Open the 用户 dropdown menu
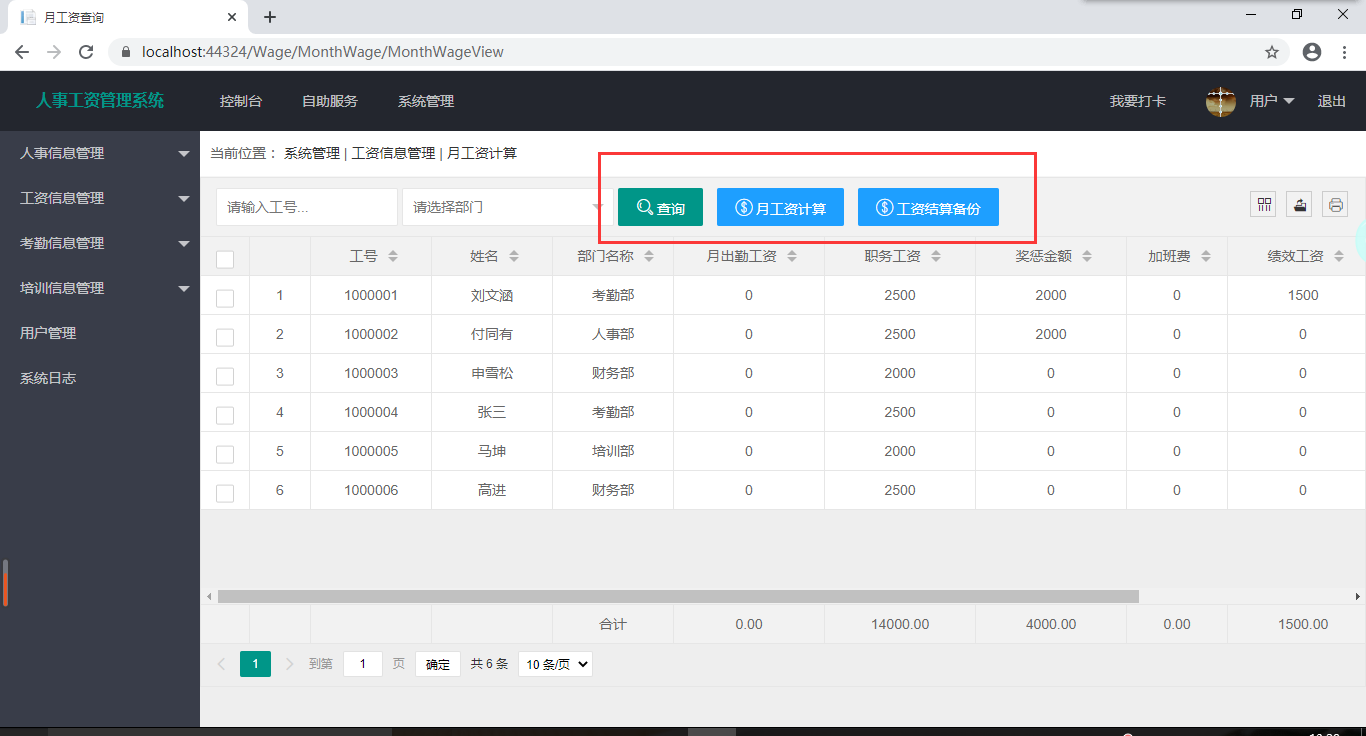This screenshot has height=736, width=1366. tap(1272, 101)
